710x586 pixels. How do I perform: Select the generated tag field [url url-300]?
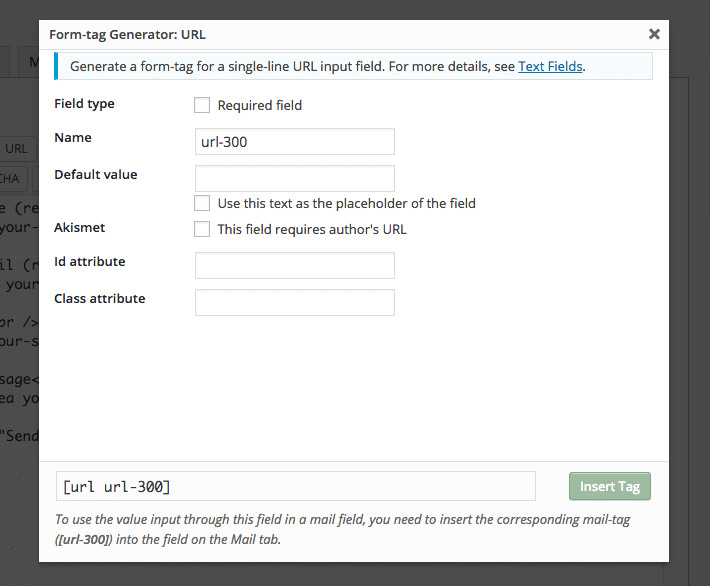pyautogui.click(x=296, y=486)
